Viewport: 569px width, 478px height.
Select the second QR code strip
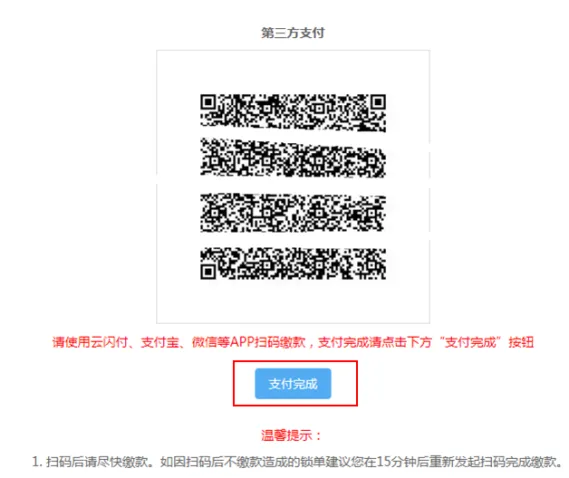(x=293, y=158)
